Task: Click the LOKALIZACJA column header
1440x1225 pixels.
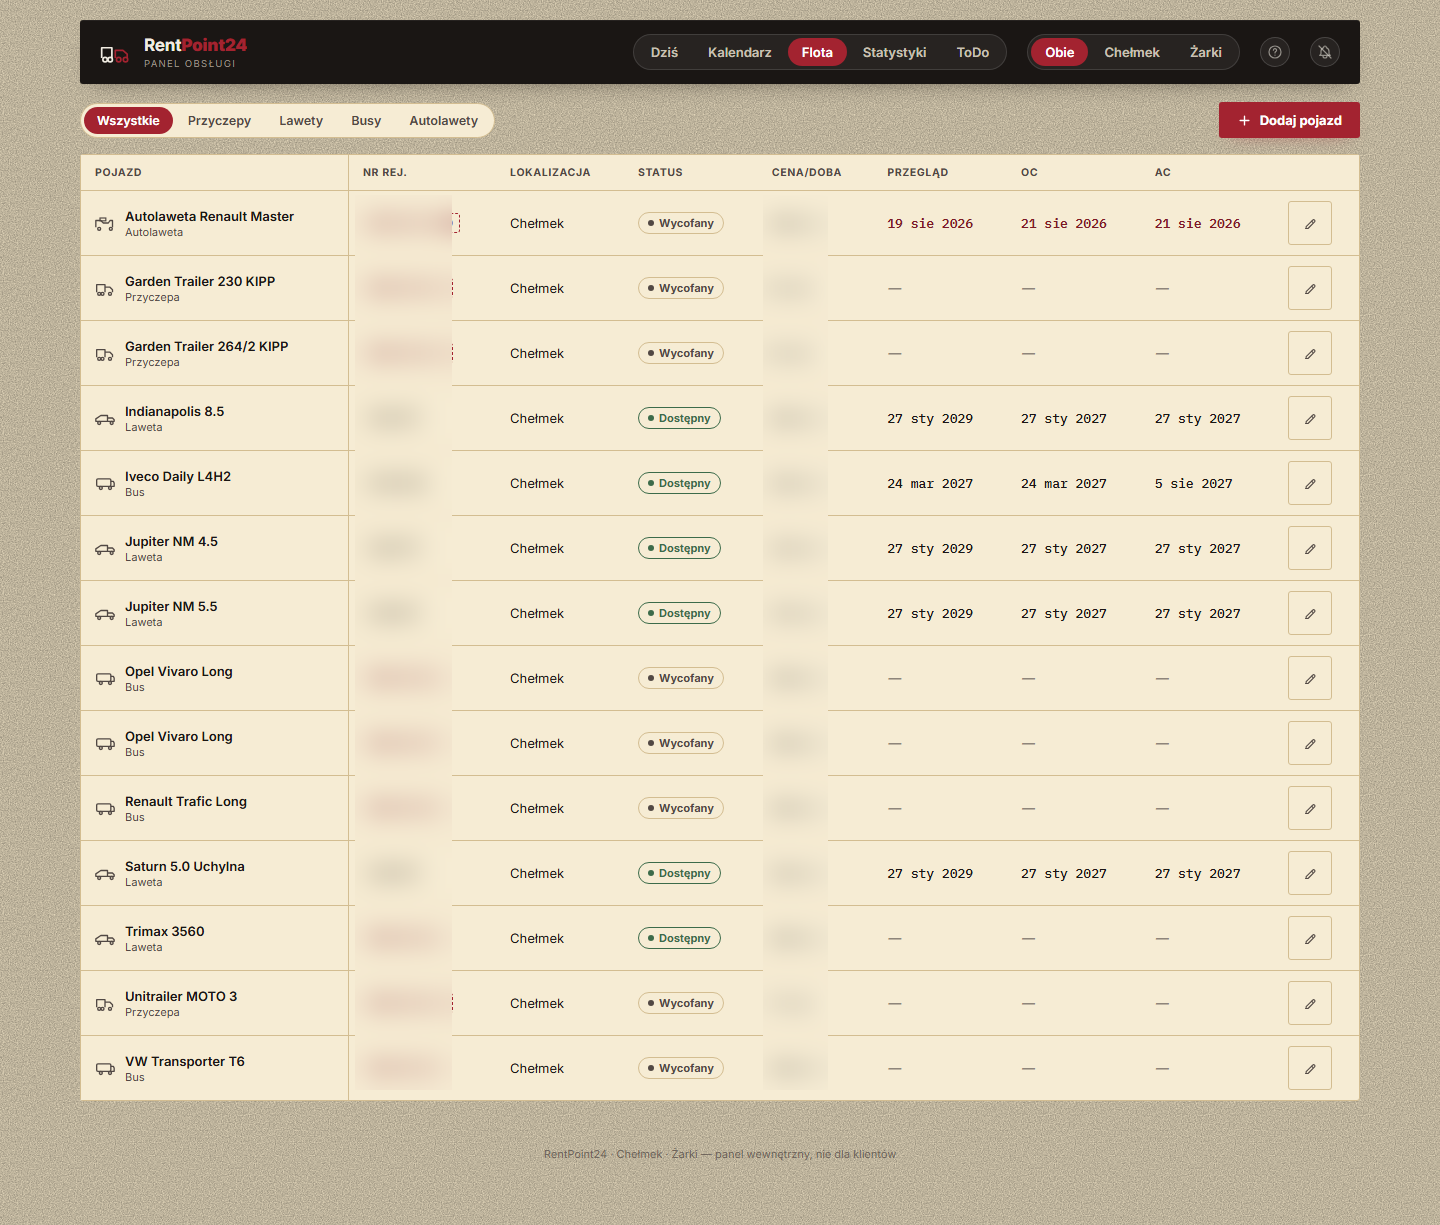Action: pos(550,172)
